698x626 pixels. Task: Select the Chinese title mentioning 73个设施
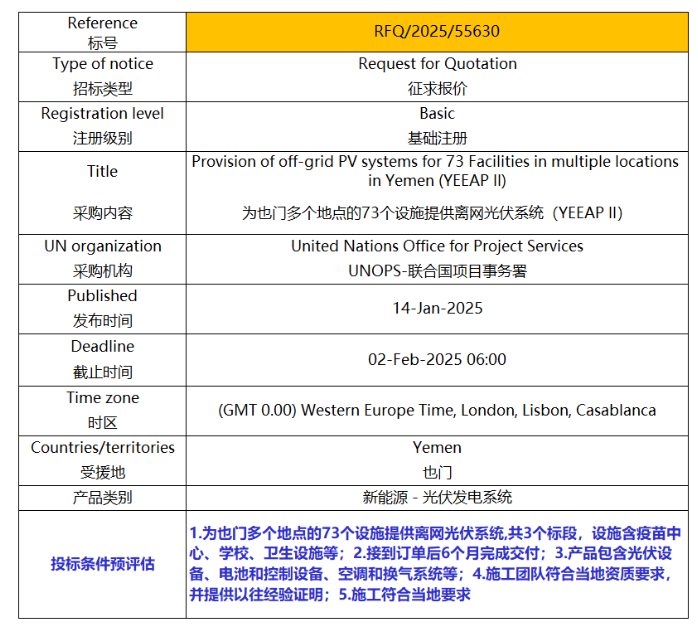coord(437,213)
